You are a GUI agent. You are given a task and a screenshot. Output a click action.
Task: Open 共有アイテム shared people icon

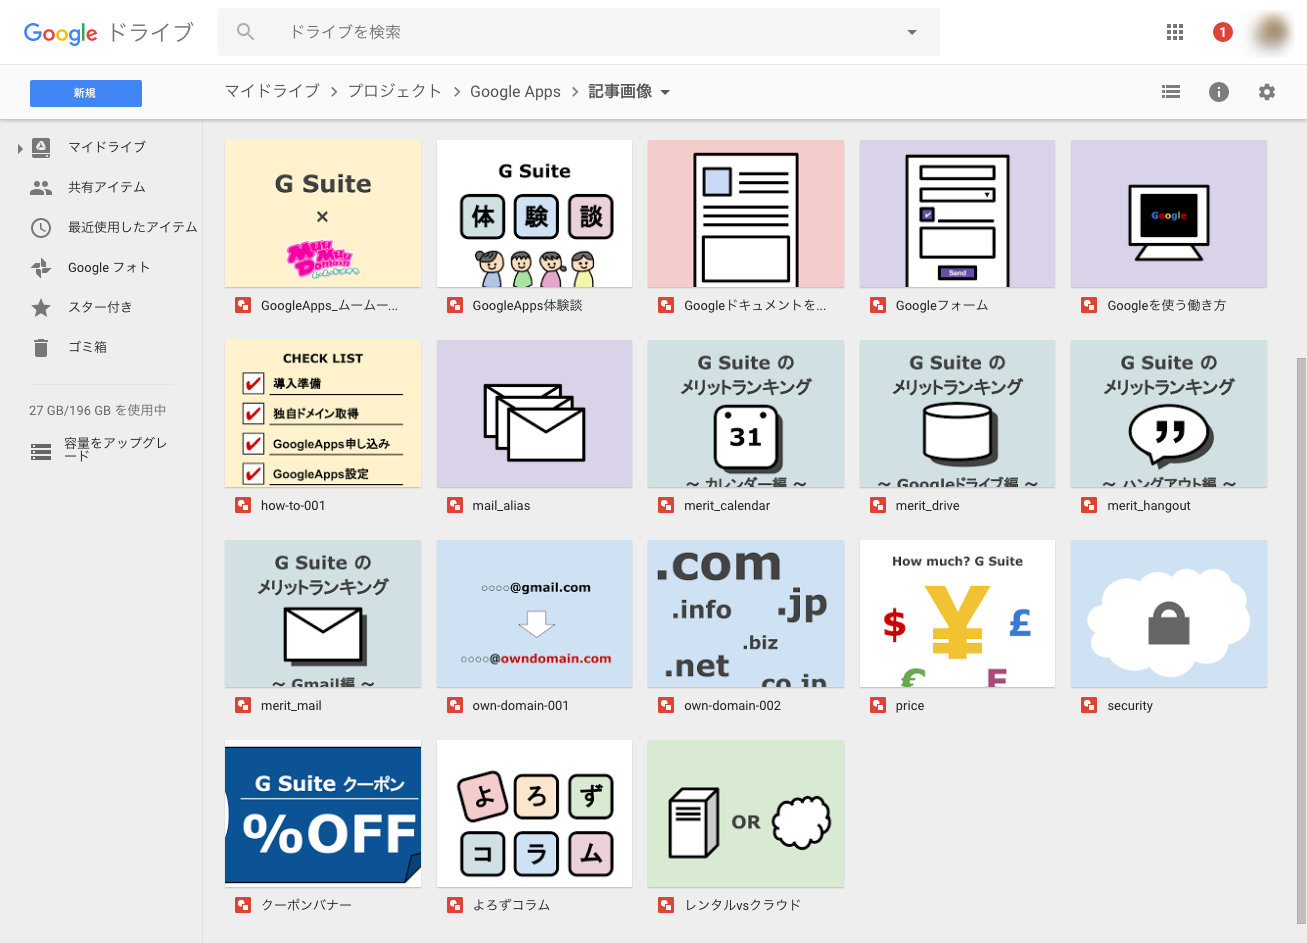click(41, 187)
